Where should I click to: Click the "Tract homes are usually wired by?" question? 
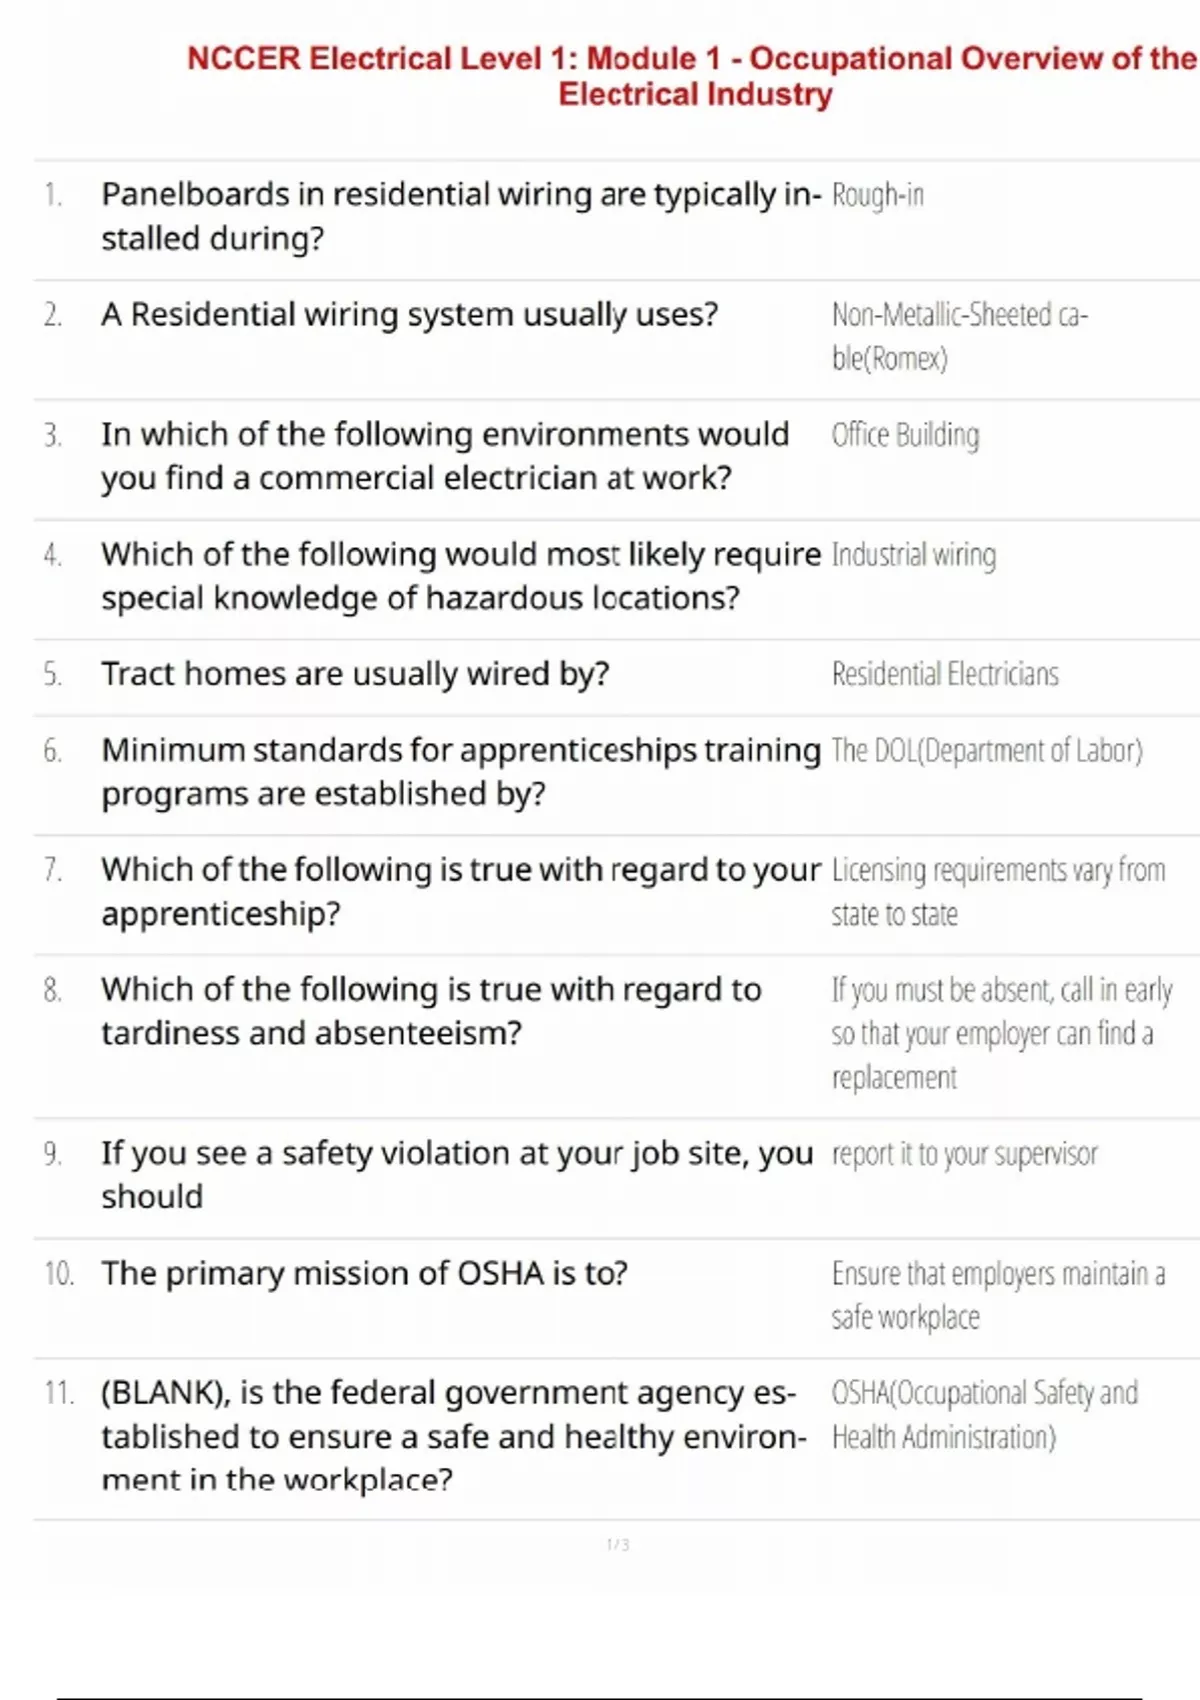tap(355, 674)
